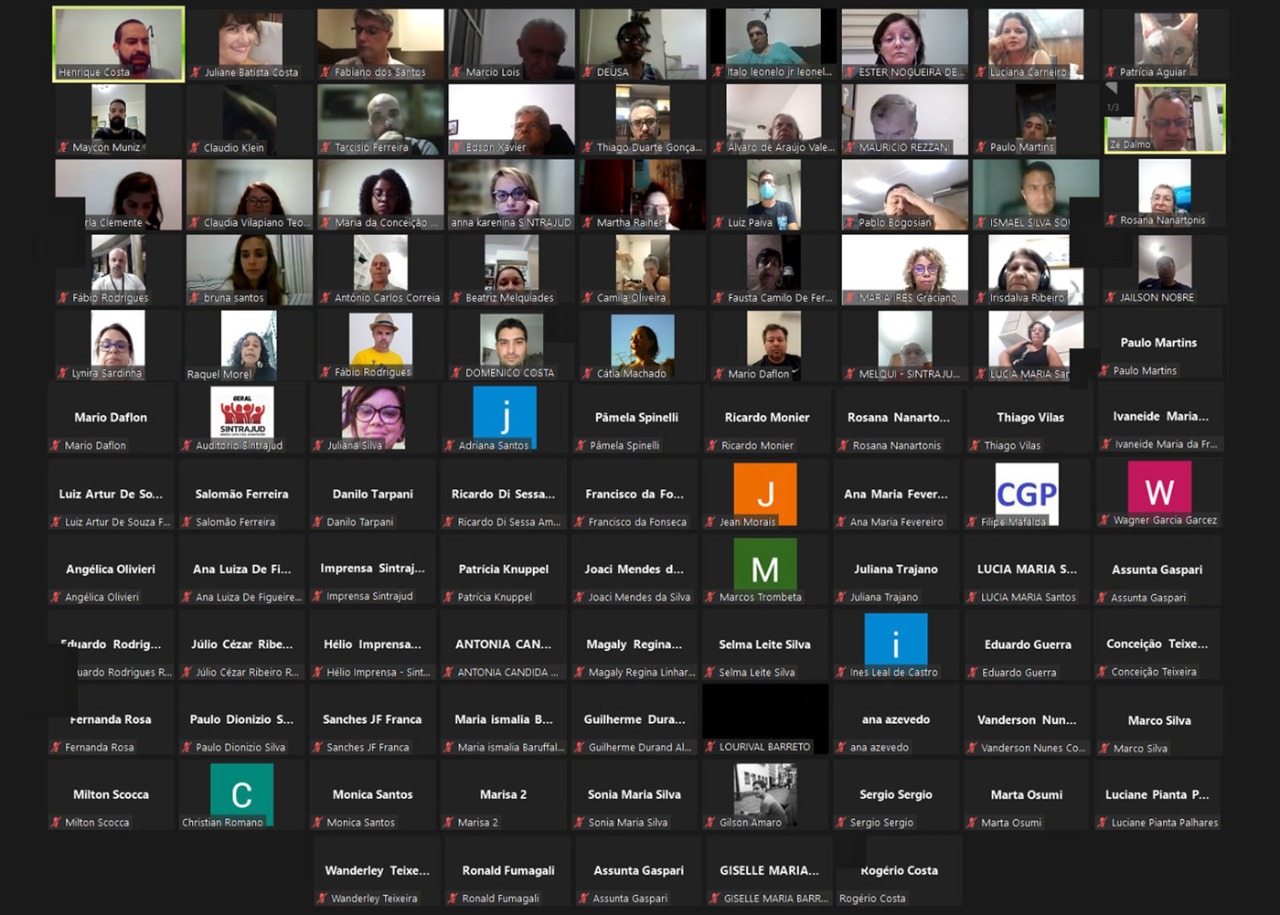Select Ines Leal de Castro's blue avatar

[x=895, y=640]
